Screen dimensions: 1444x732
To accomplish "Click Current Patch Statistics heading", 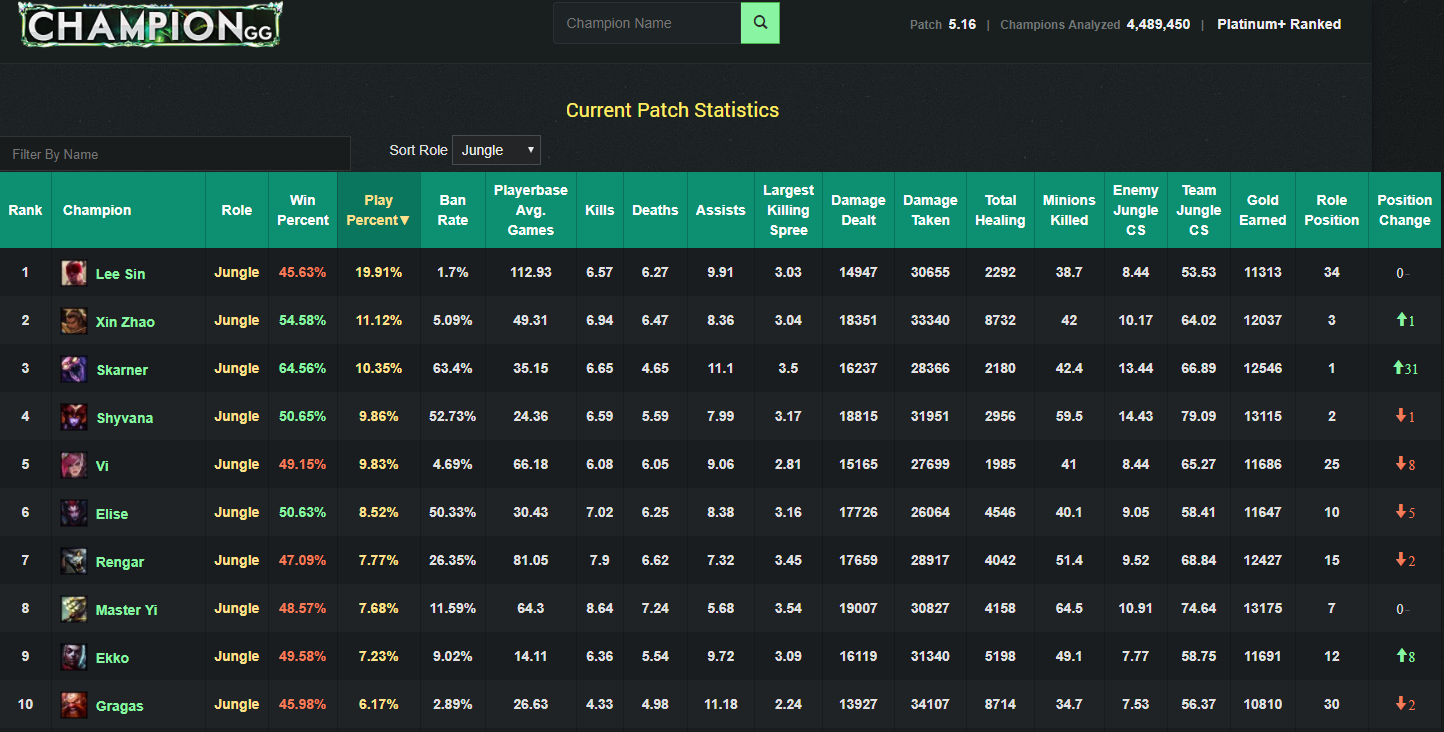I will (x=673, y=110).
